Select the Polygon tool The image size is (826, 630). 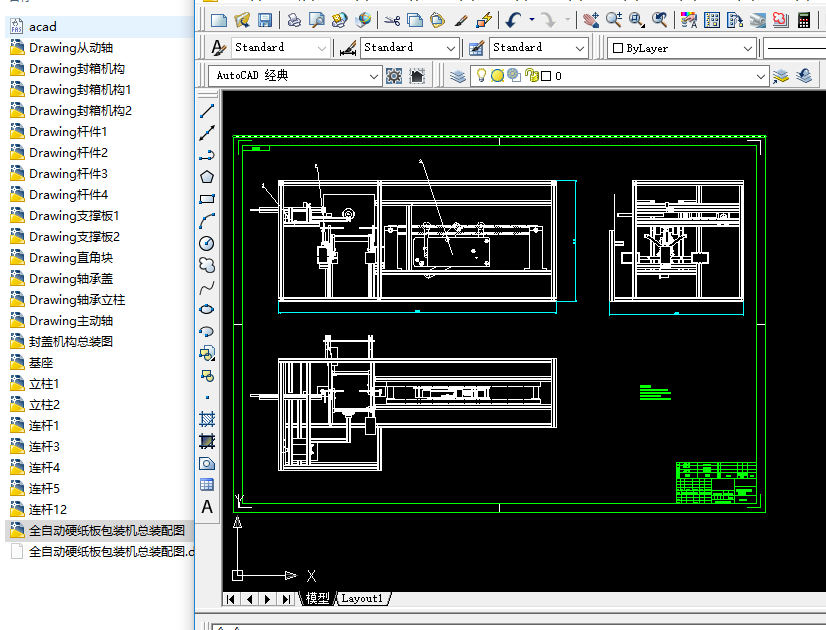point(207,177)
